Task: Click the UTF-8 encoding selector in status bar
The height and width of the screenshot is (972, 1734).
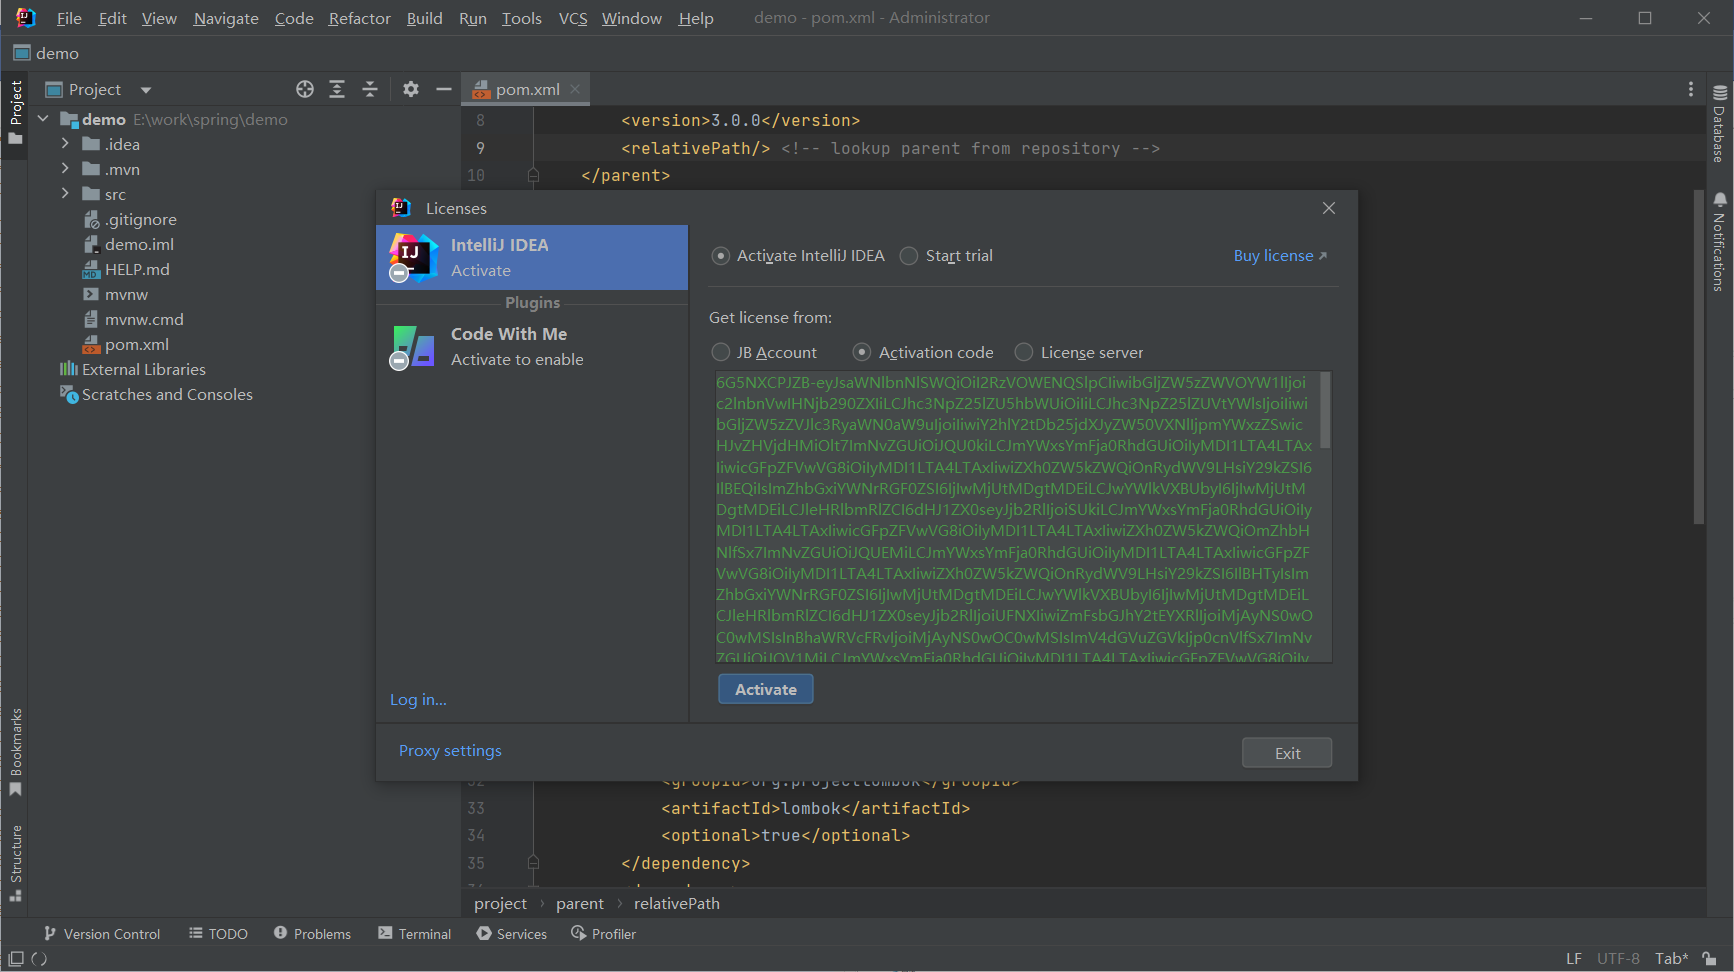Action: 1618,958
